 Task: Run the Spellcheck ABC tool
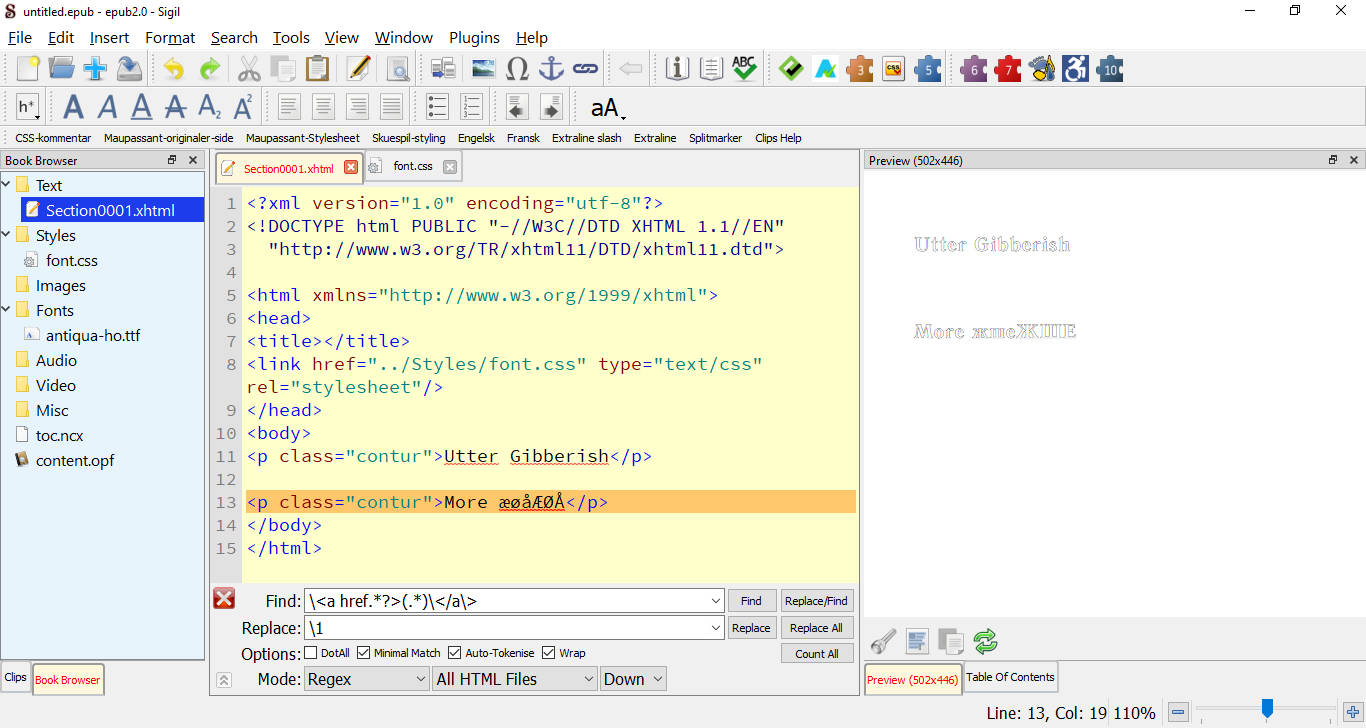[x=744, y=69]
